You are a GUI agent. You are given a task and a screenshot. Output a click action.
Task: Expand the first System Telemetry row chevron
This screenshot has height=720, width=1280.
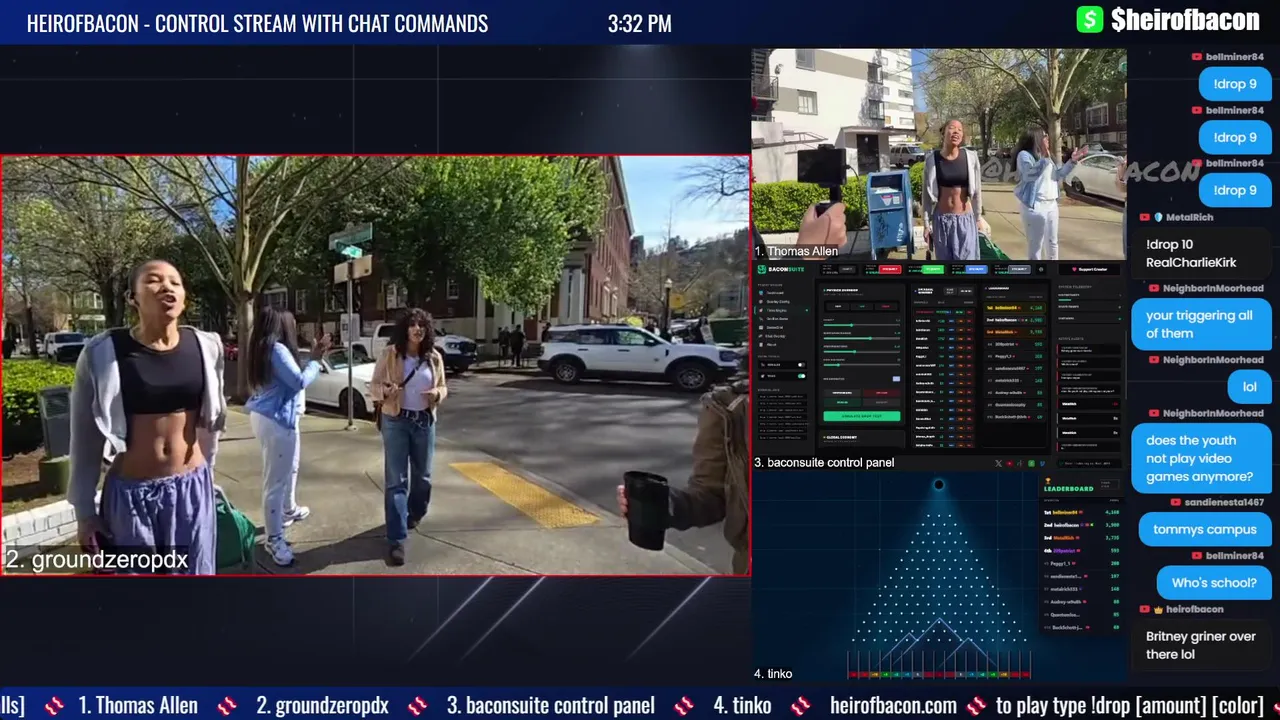1120,295
